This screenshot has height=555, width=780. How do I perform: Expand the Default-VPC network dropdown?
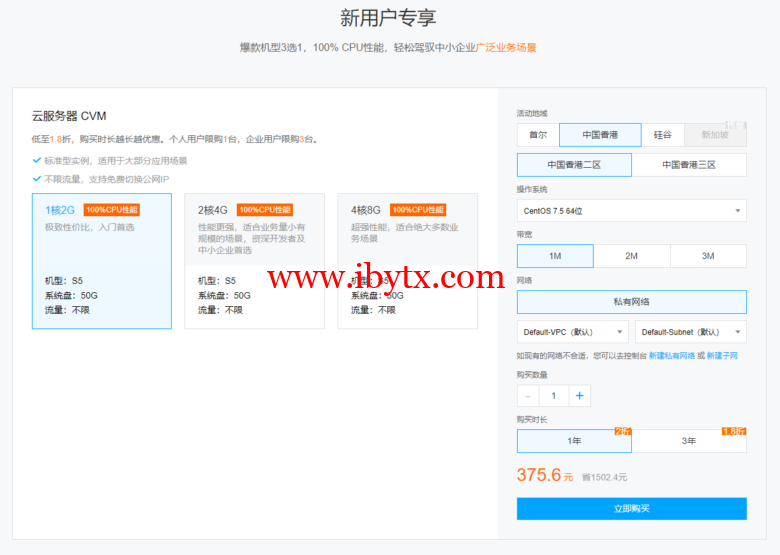[x=573, y=332]
